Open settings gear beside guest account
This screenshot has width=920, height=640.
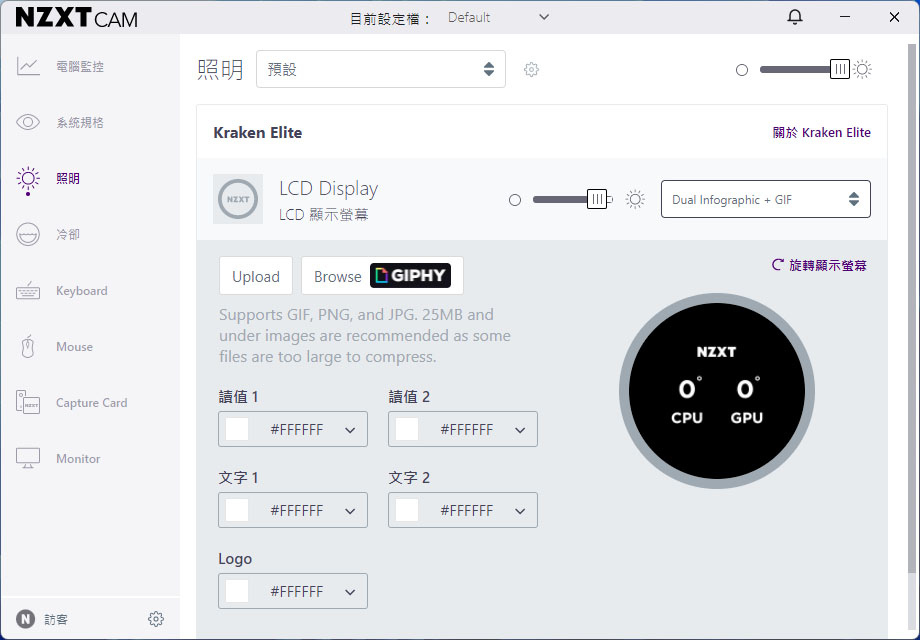click(x=155, y=619)
